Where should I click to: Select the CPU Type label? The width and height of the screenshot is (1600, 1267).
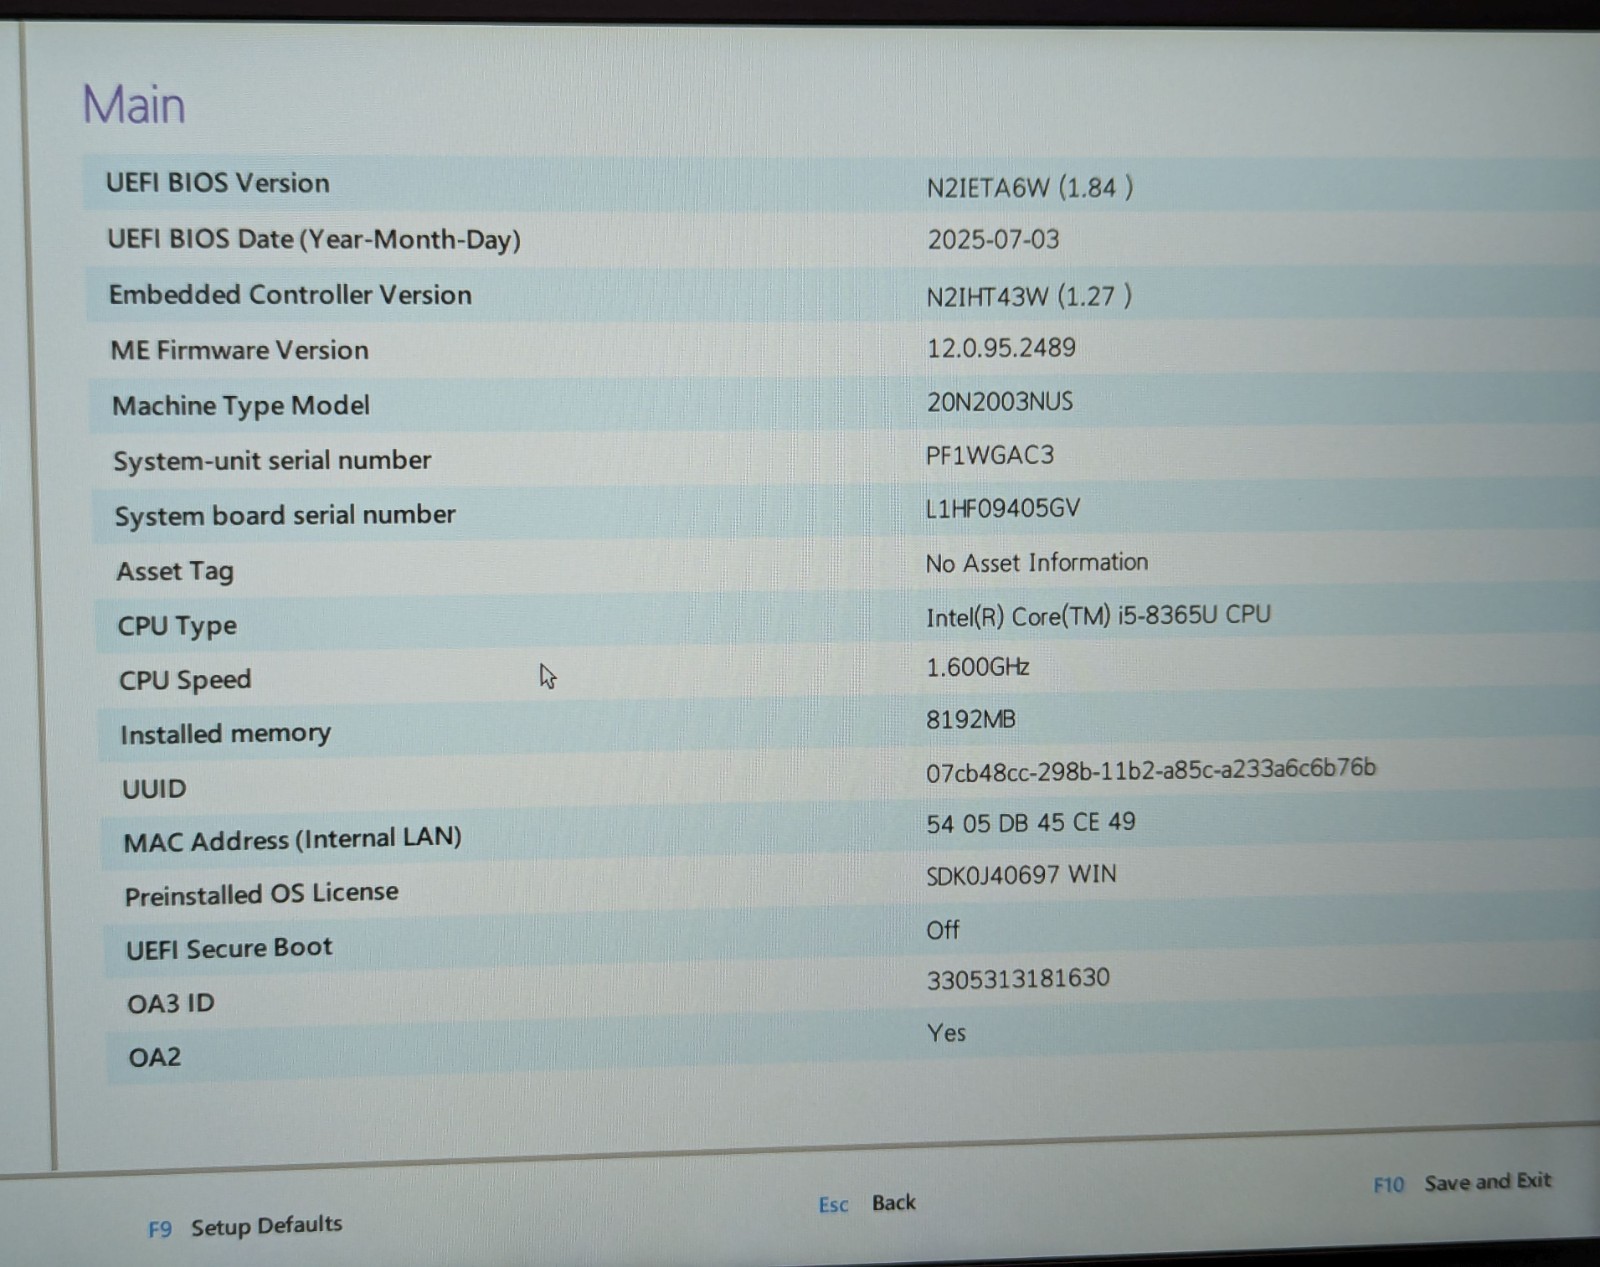[x=177, y=626]
